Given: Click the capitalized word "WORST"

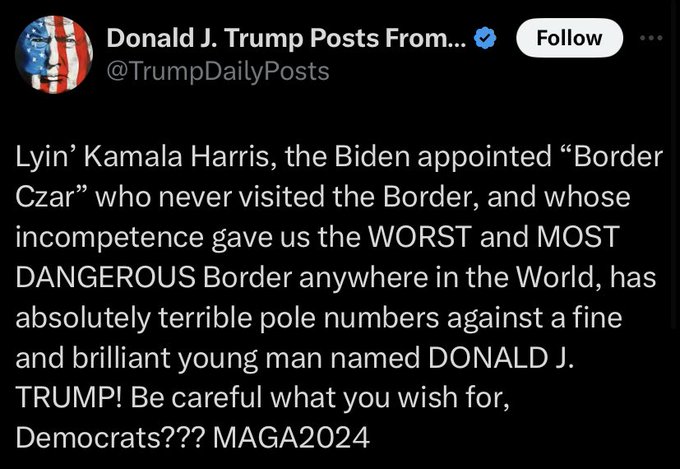Looking at the screenshot, I should (x=420, y=237).
